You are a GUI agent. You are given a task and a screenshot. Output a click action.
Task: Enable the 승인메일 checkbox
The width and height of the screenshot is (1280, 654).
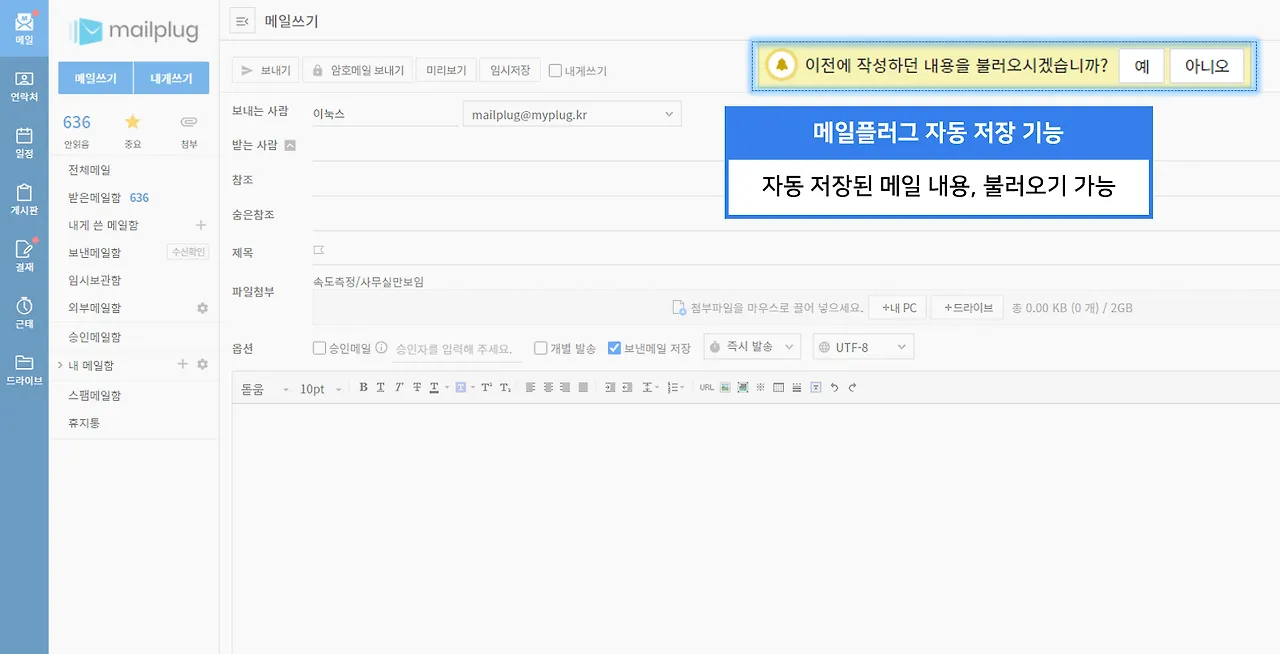pyautogui.click(x=319, y=348)
